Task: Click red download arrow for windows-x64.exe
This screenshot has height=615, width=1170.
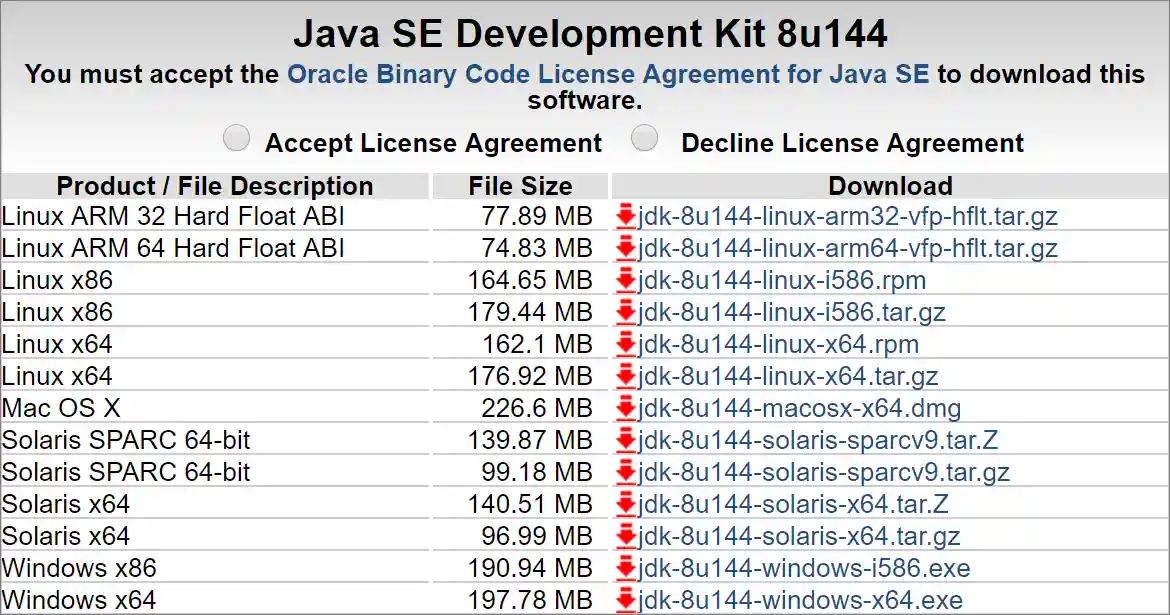Action: (x=626, y=600)
